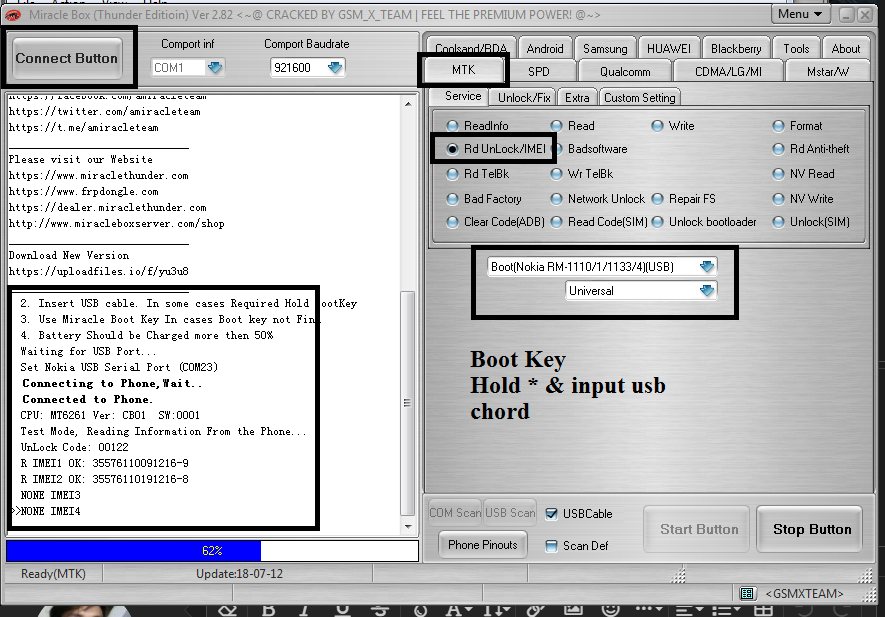Click the USB Scan button
Image resolution: width=885 pixels, height=617 pixels.
click(510, 513)
